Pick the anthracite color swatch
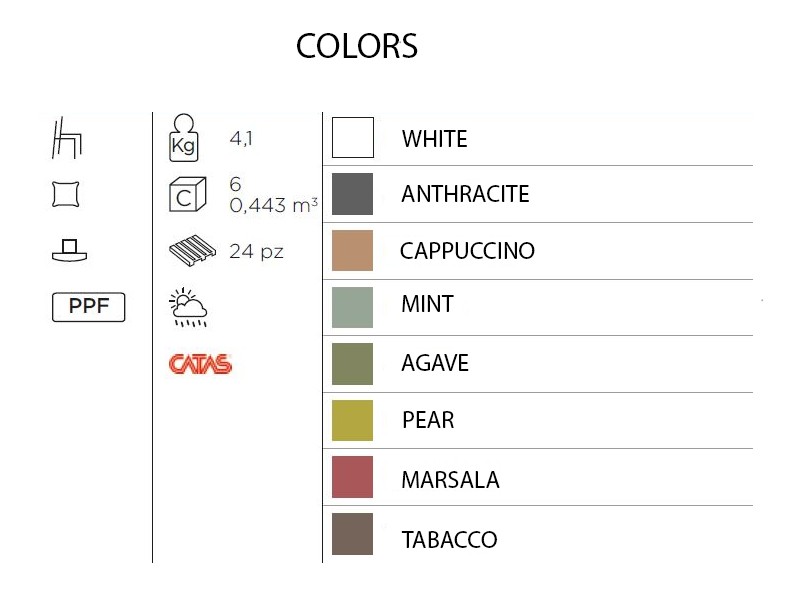Viewport: 800px width, 600px height. pyautogui.click(x=352, y=194)
